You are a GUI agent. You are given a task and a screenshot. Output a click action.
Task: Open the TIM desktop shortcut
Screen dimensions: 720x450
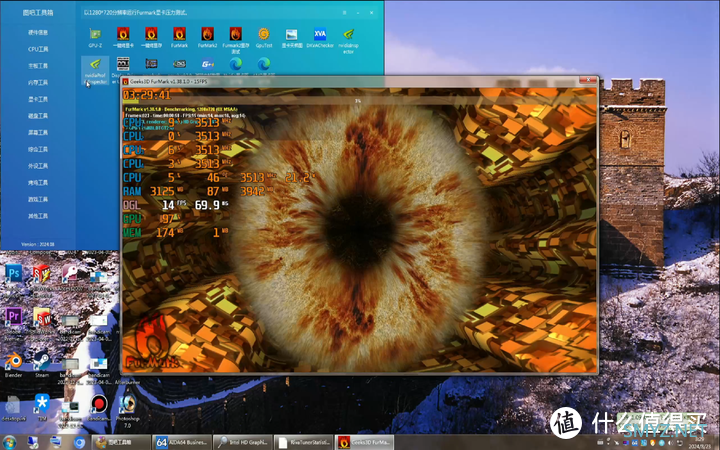(x=42, y=406)
